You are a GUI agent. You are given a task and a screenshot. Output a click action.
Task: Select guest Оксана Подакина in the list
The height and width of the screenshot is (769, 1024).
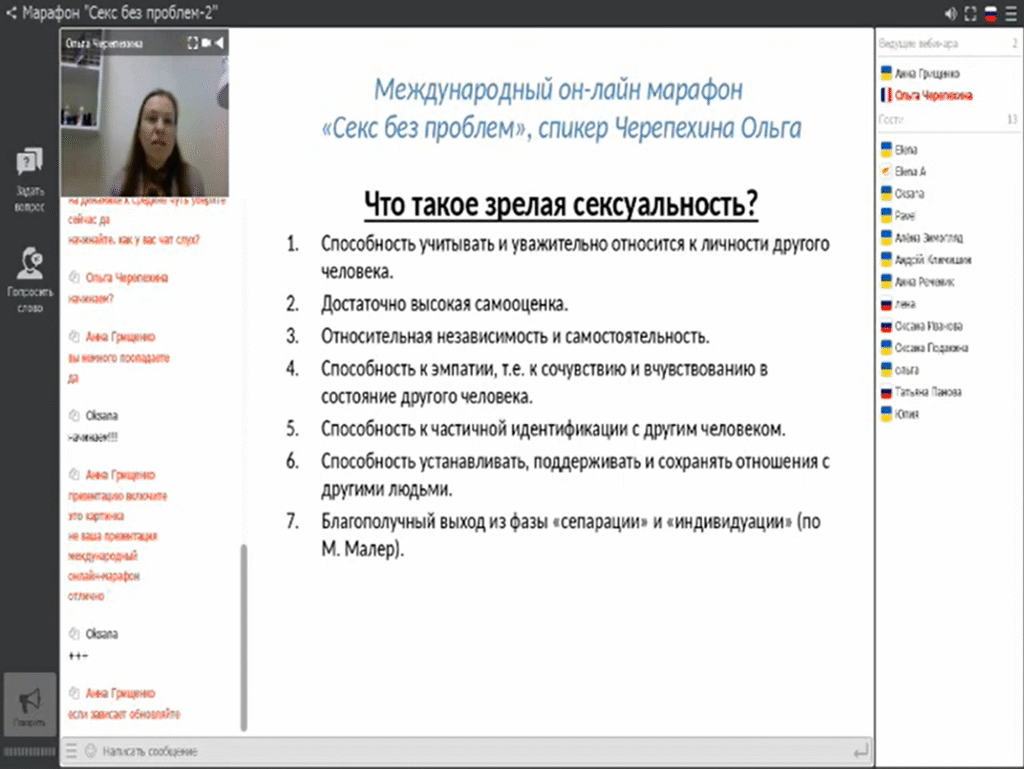tap(931, 348)
